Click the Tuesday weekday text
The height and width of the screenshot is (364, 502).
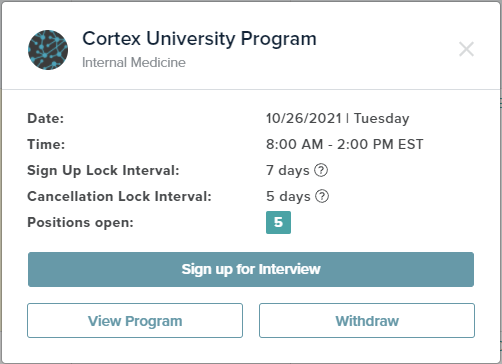382,119
